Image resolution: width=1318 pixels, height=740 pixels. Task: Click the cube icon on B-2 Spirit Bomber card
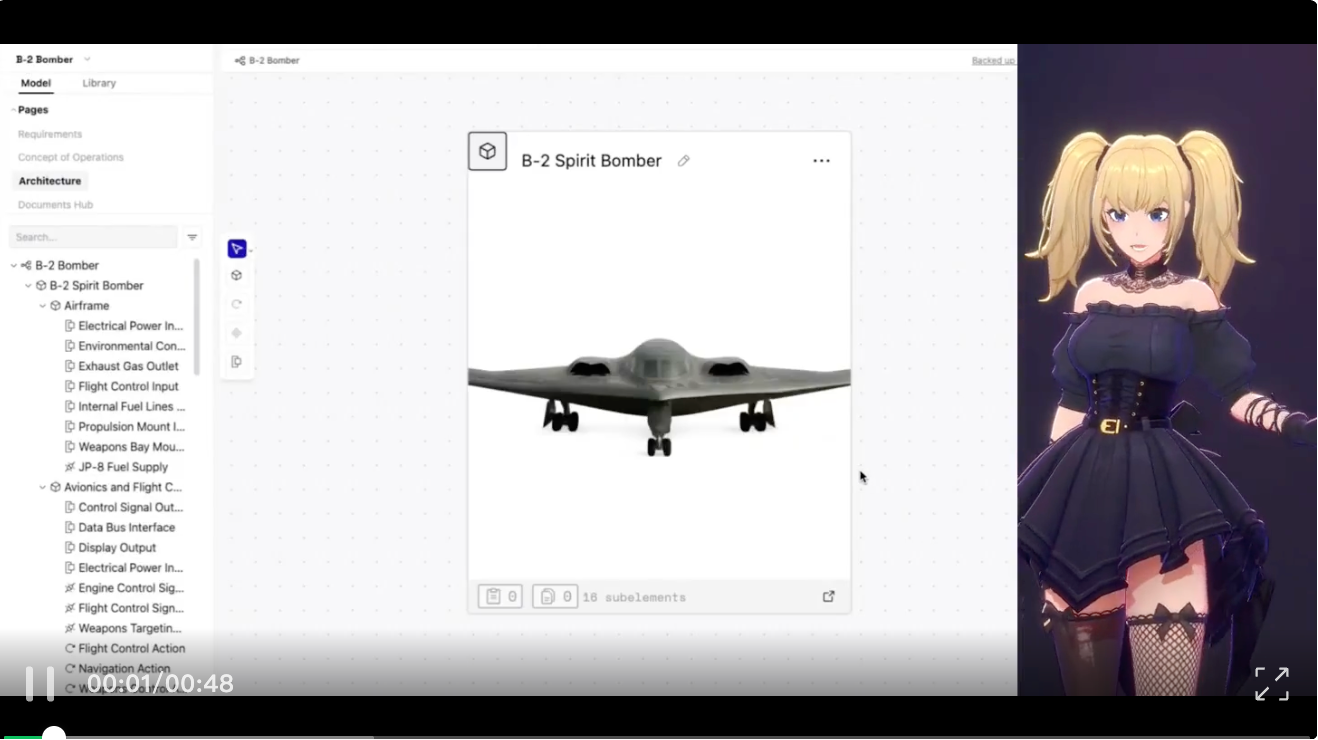click(x=487, y=151)
